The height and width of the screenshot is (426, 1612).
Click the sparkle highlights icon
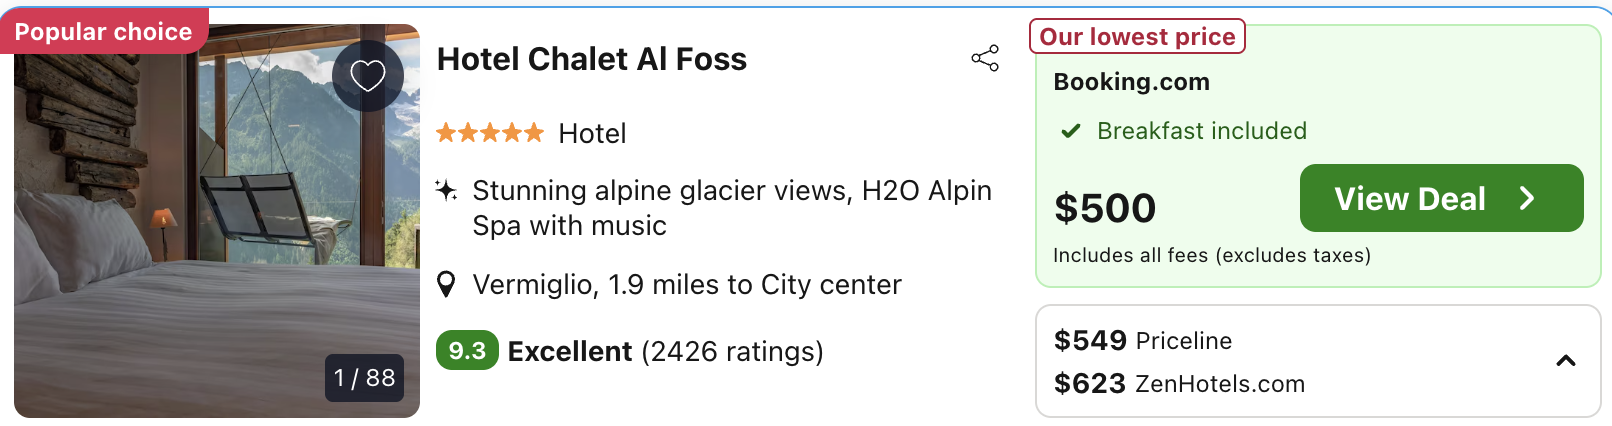447,190
